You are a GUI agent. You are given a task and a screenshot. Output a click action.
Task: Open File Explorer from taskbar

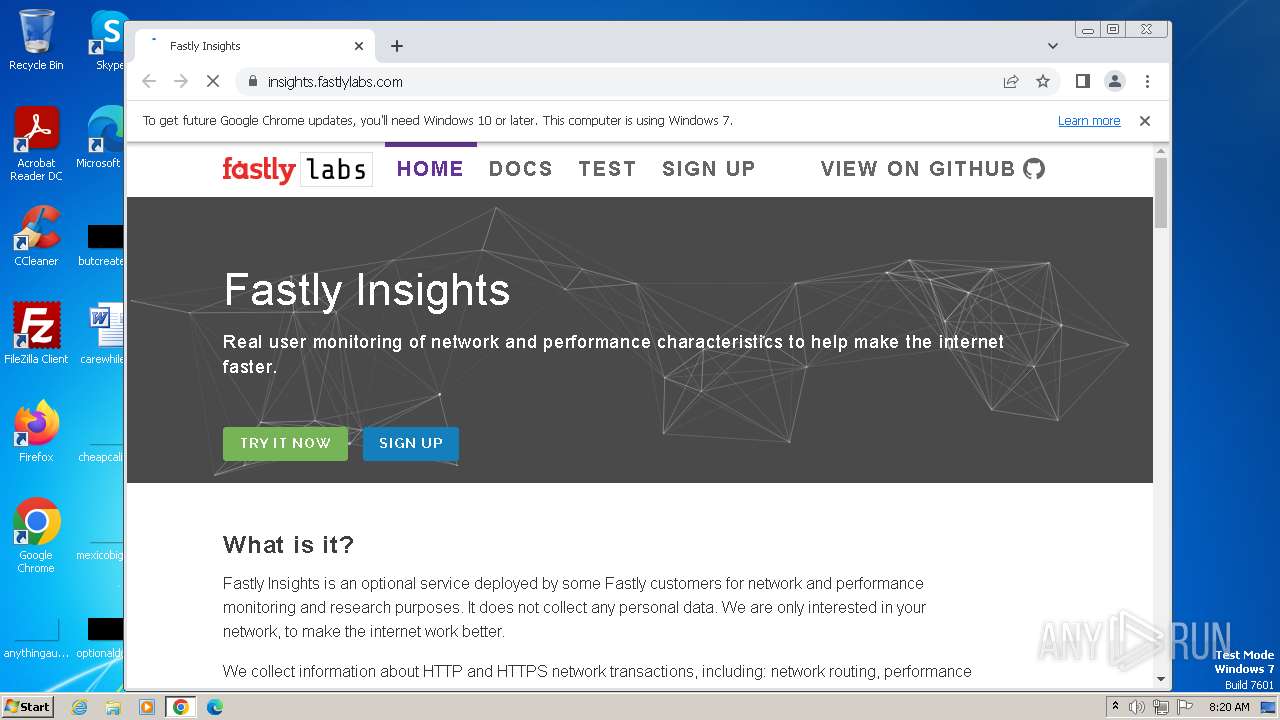(x=113, y=707)
